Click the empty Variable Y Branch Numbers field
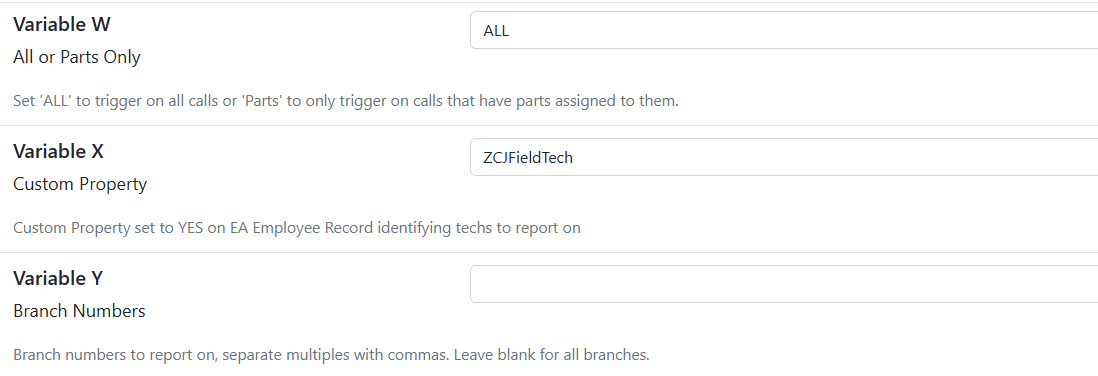This screenshot has height=376, width=1098. [x=784, y=284]
